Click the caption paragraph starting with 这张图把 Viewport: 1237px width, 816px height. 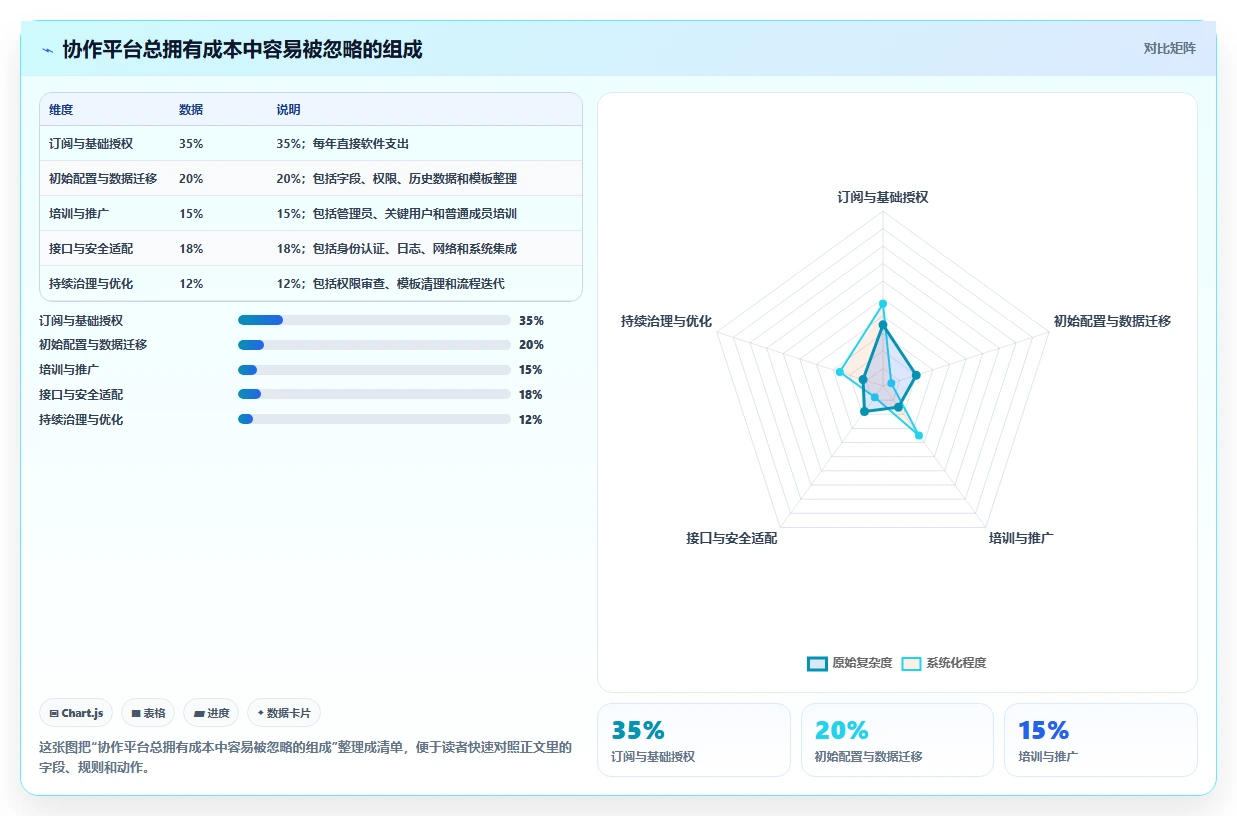(305, 758)
